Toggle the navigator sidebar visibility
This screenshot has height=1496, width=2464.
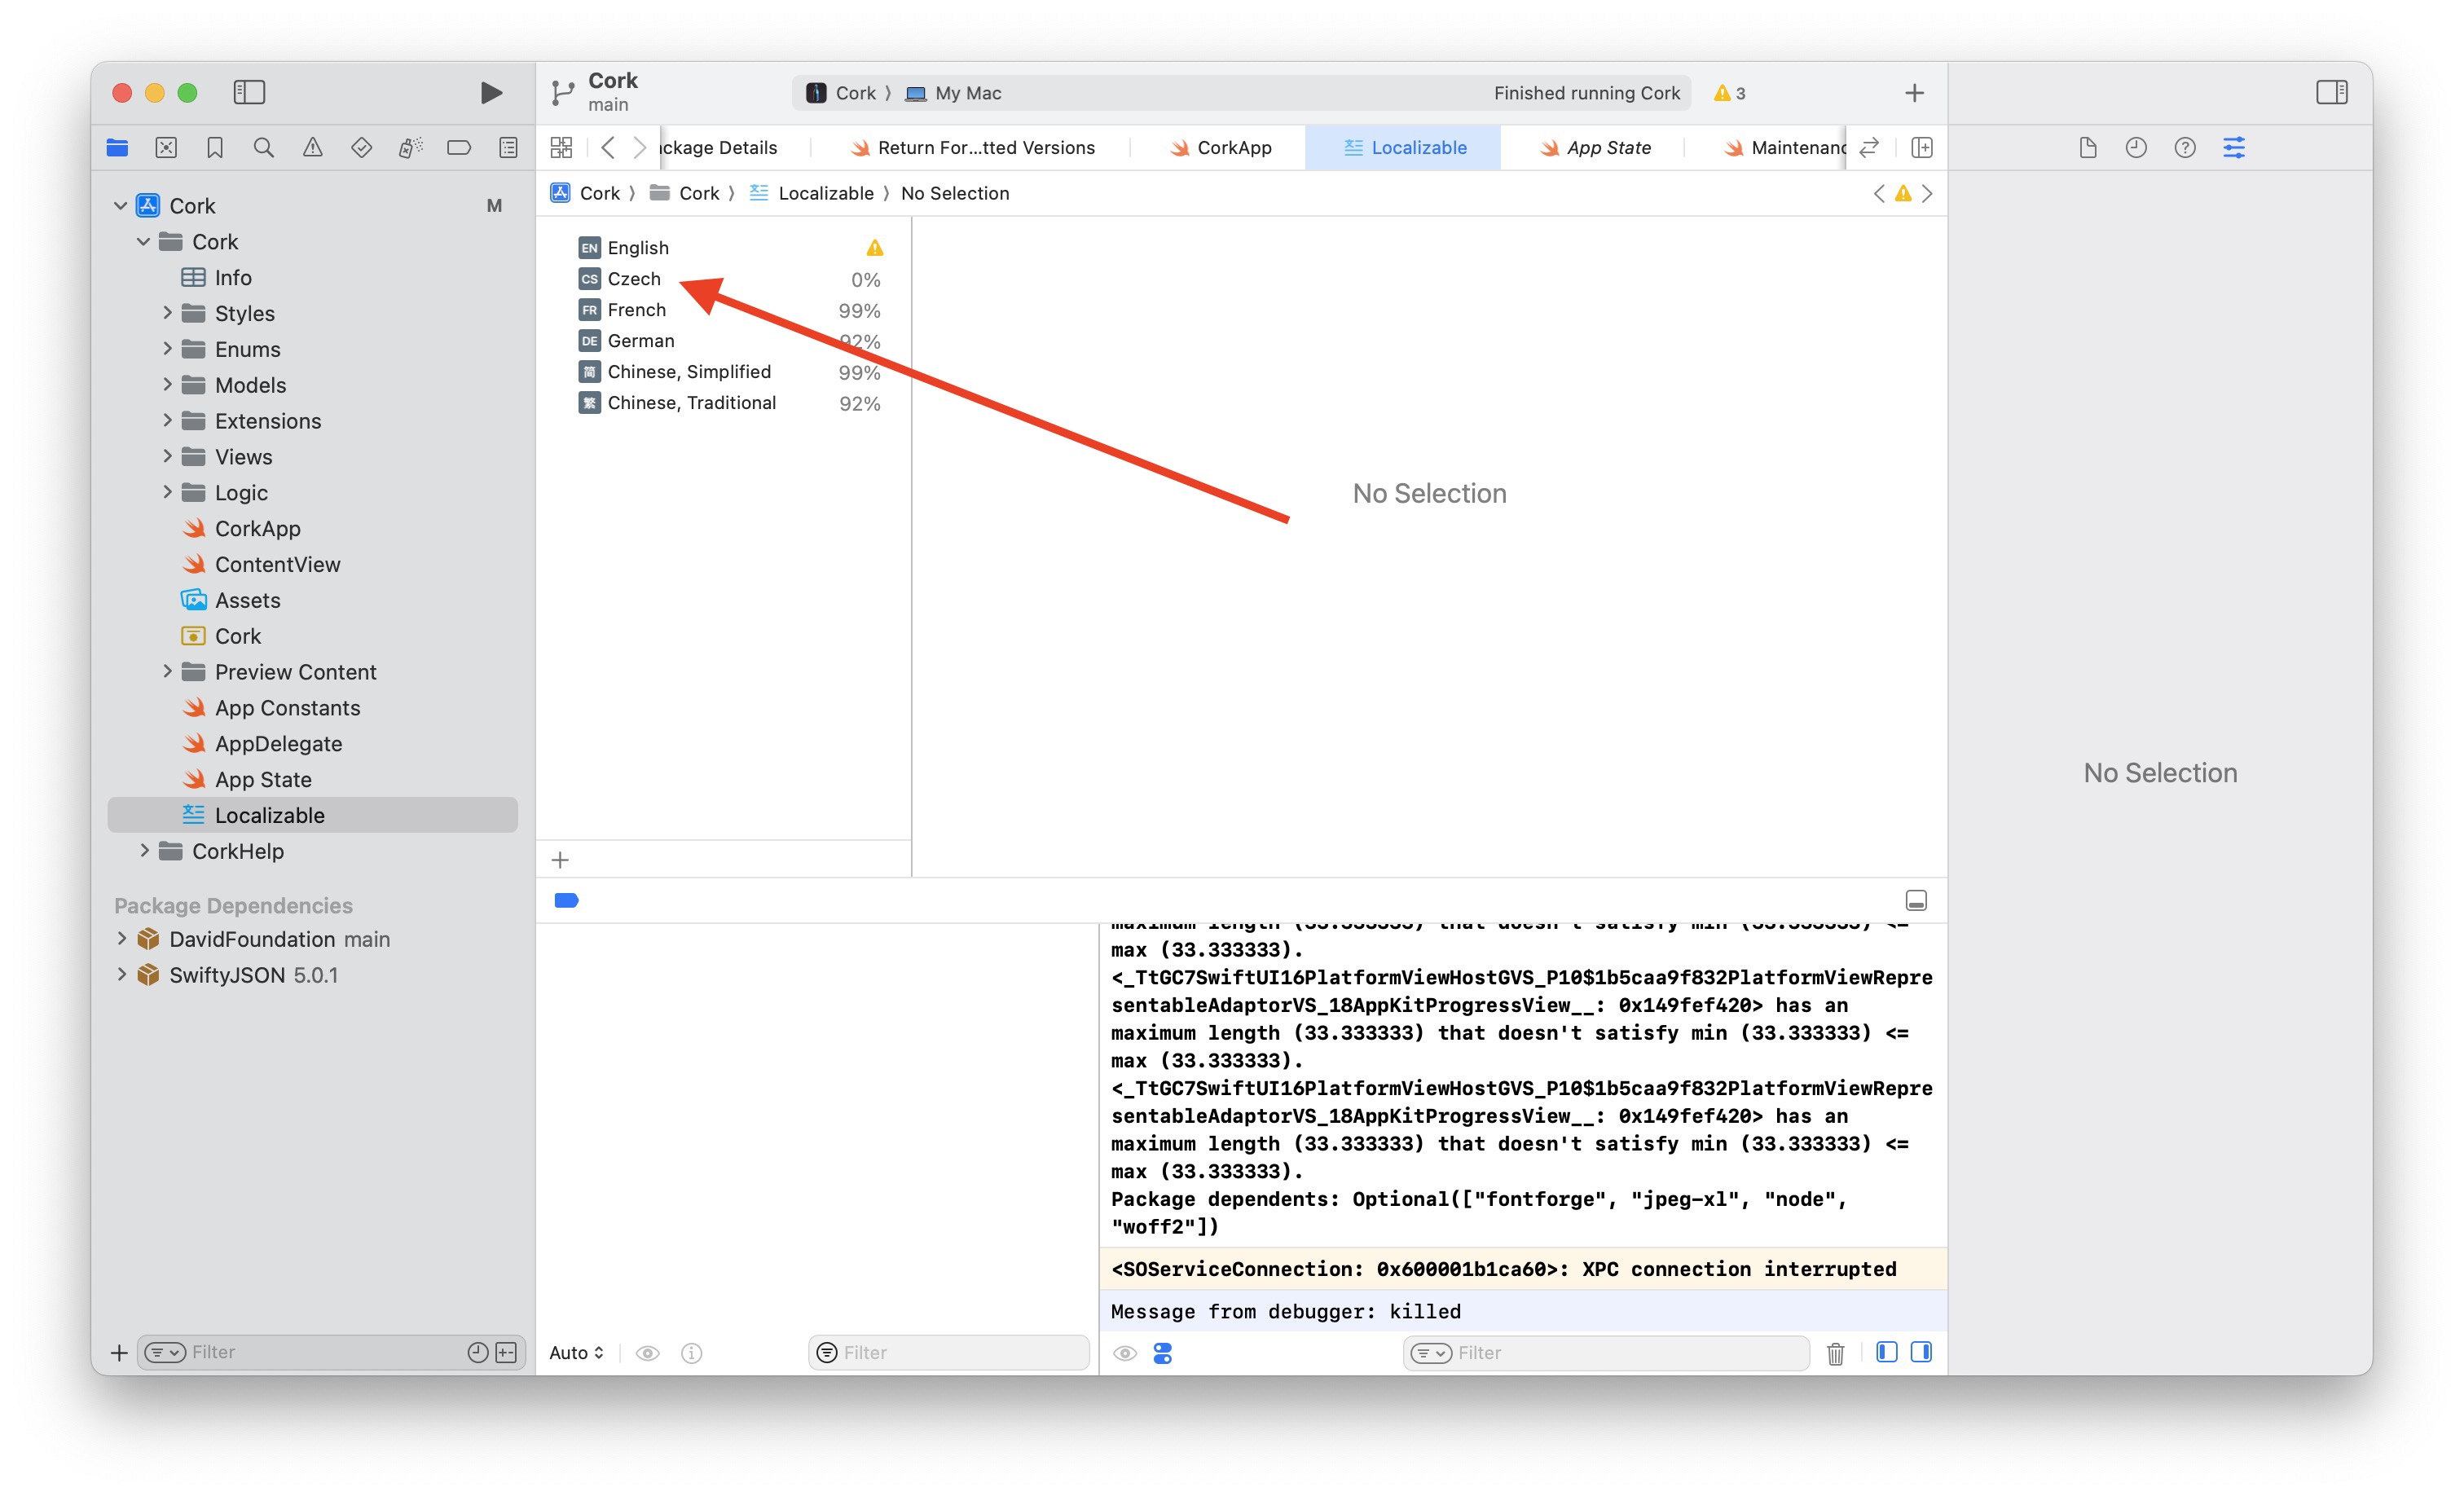tap(249, 93)
